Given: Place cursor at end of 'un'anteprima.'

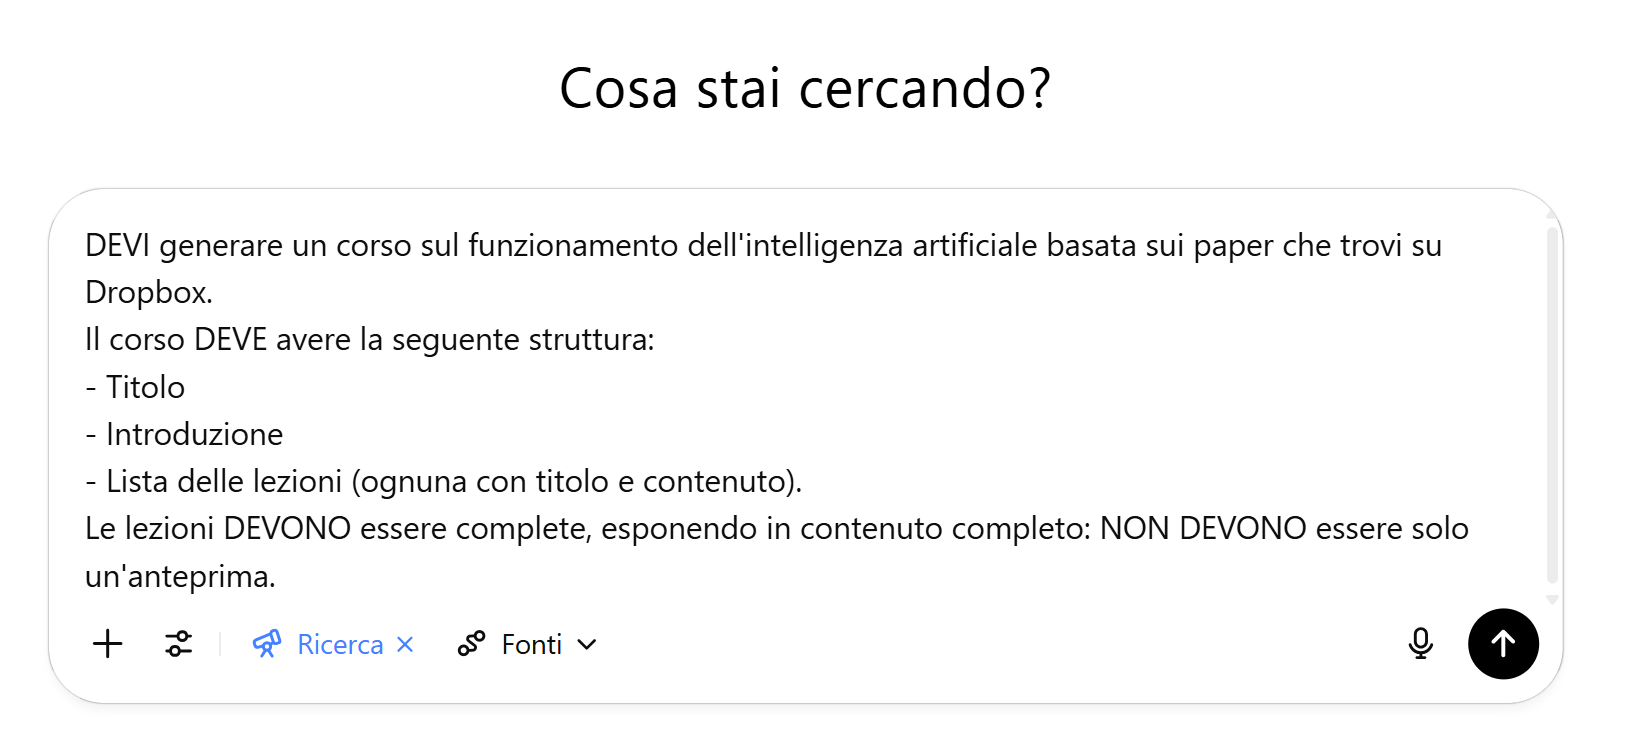Looking at the screenshot, I should [x=276, y=576].
